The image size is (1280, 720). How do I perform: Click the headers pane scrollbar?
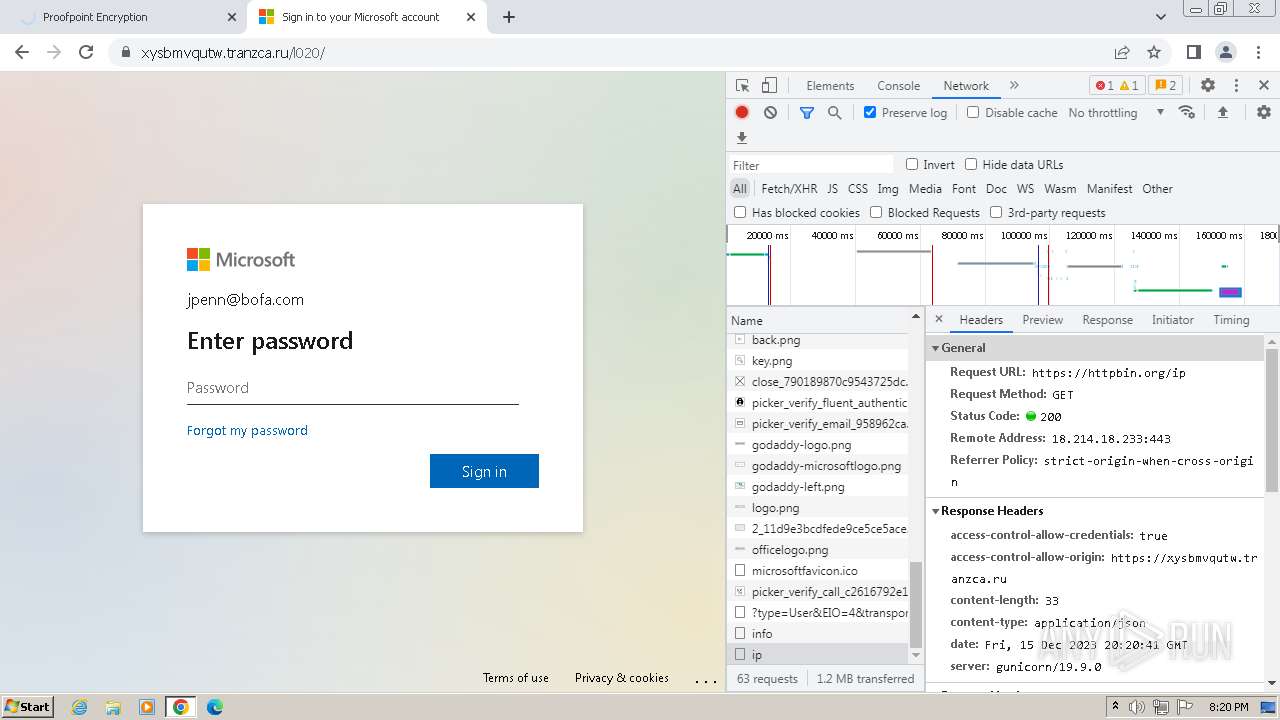click(x=1272, y=419)
